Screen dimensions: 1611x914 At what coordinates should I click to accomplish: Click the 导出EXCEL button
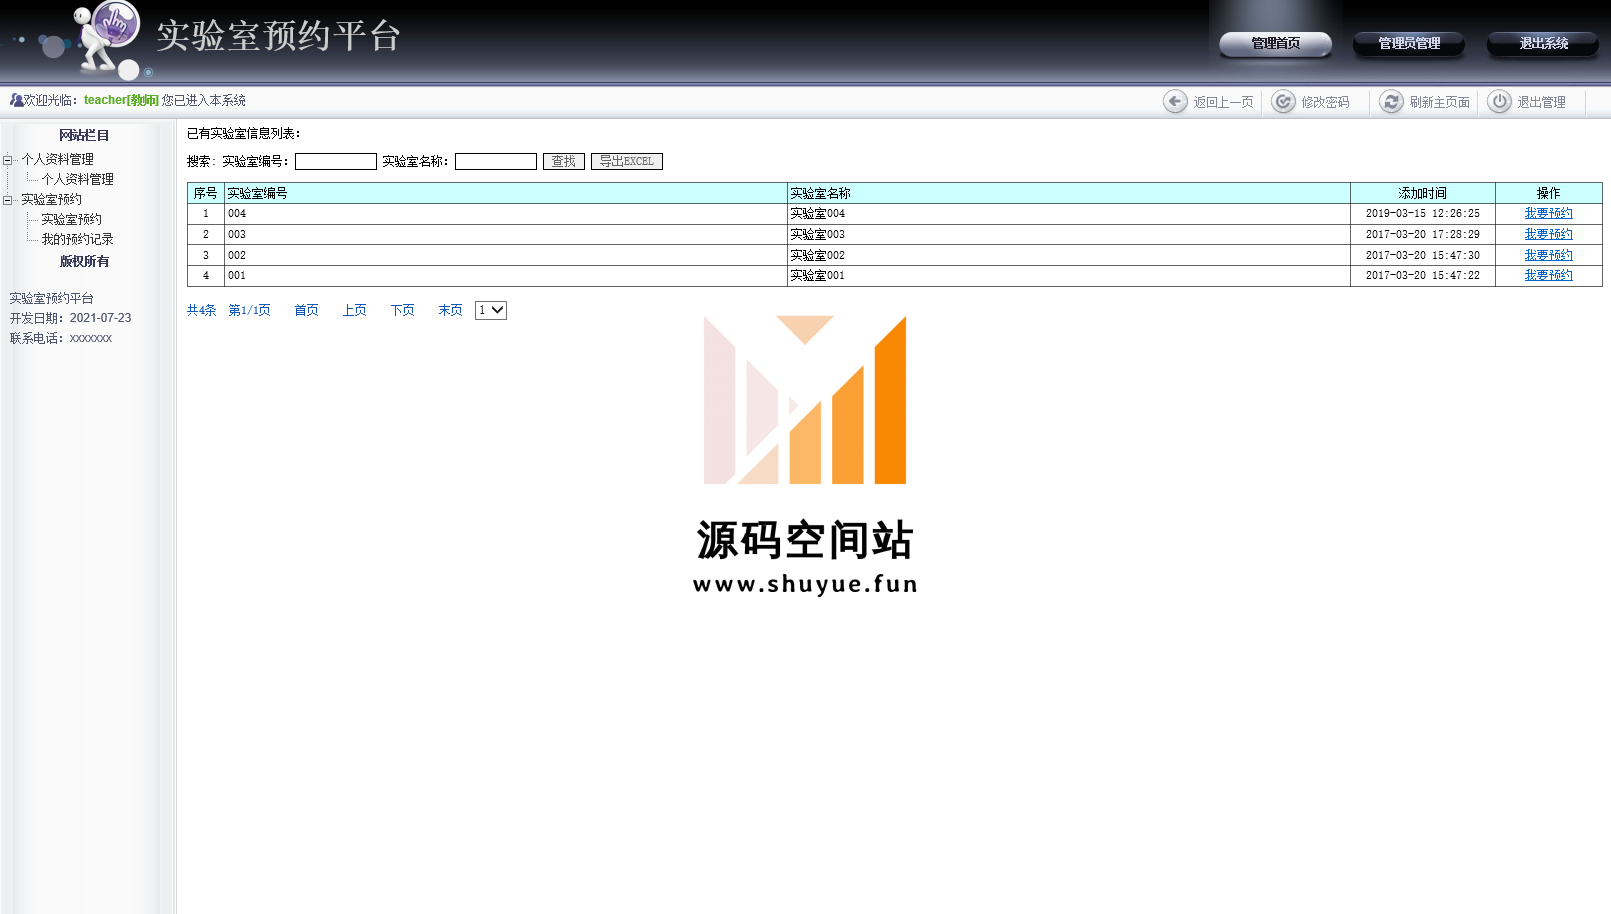627,161
